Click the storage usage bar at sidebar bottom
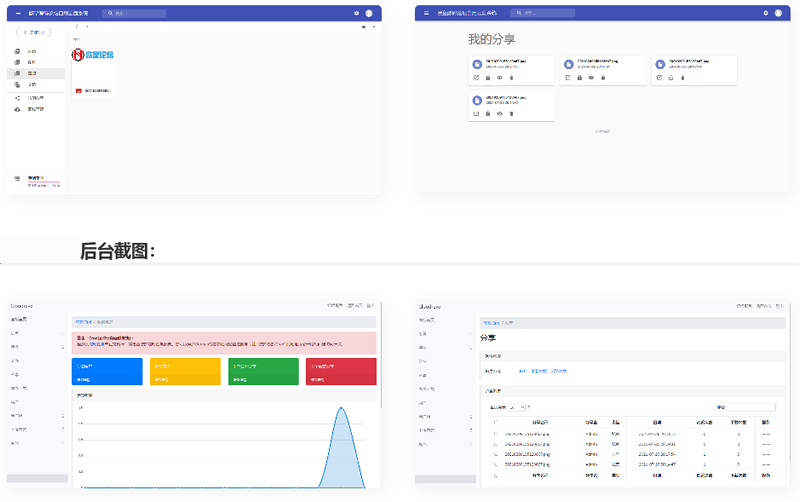The image size is (800, 502). tap(43, 183)
